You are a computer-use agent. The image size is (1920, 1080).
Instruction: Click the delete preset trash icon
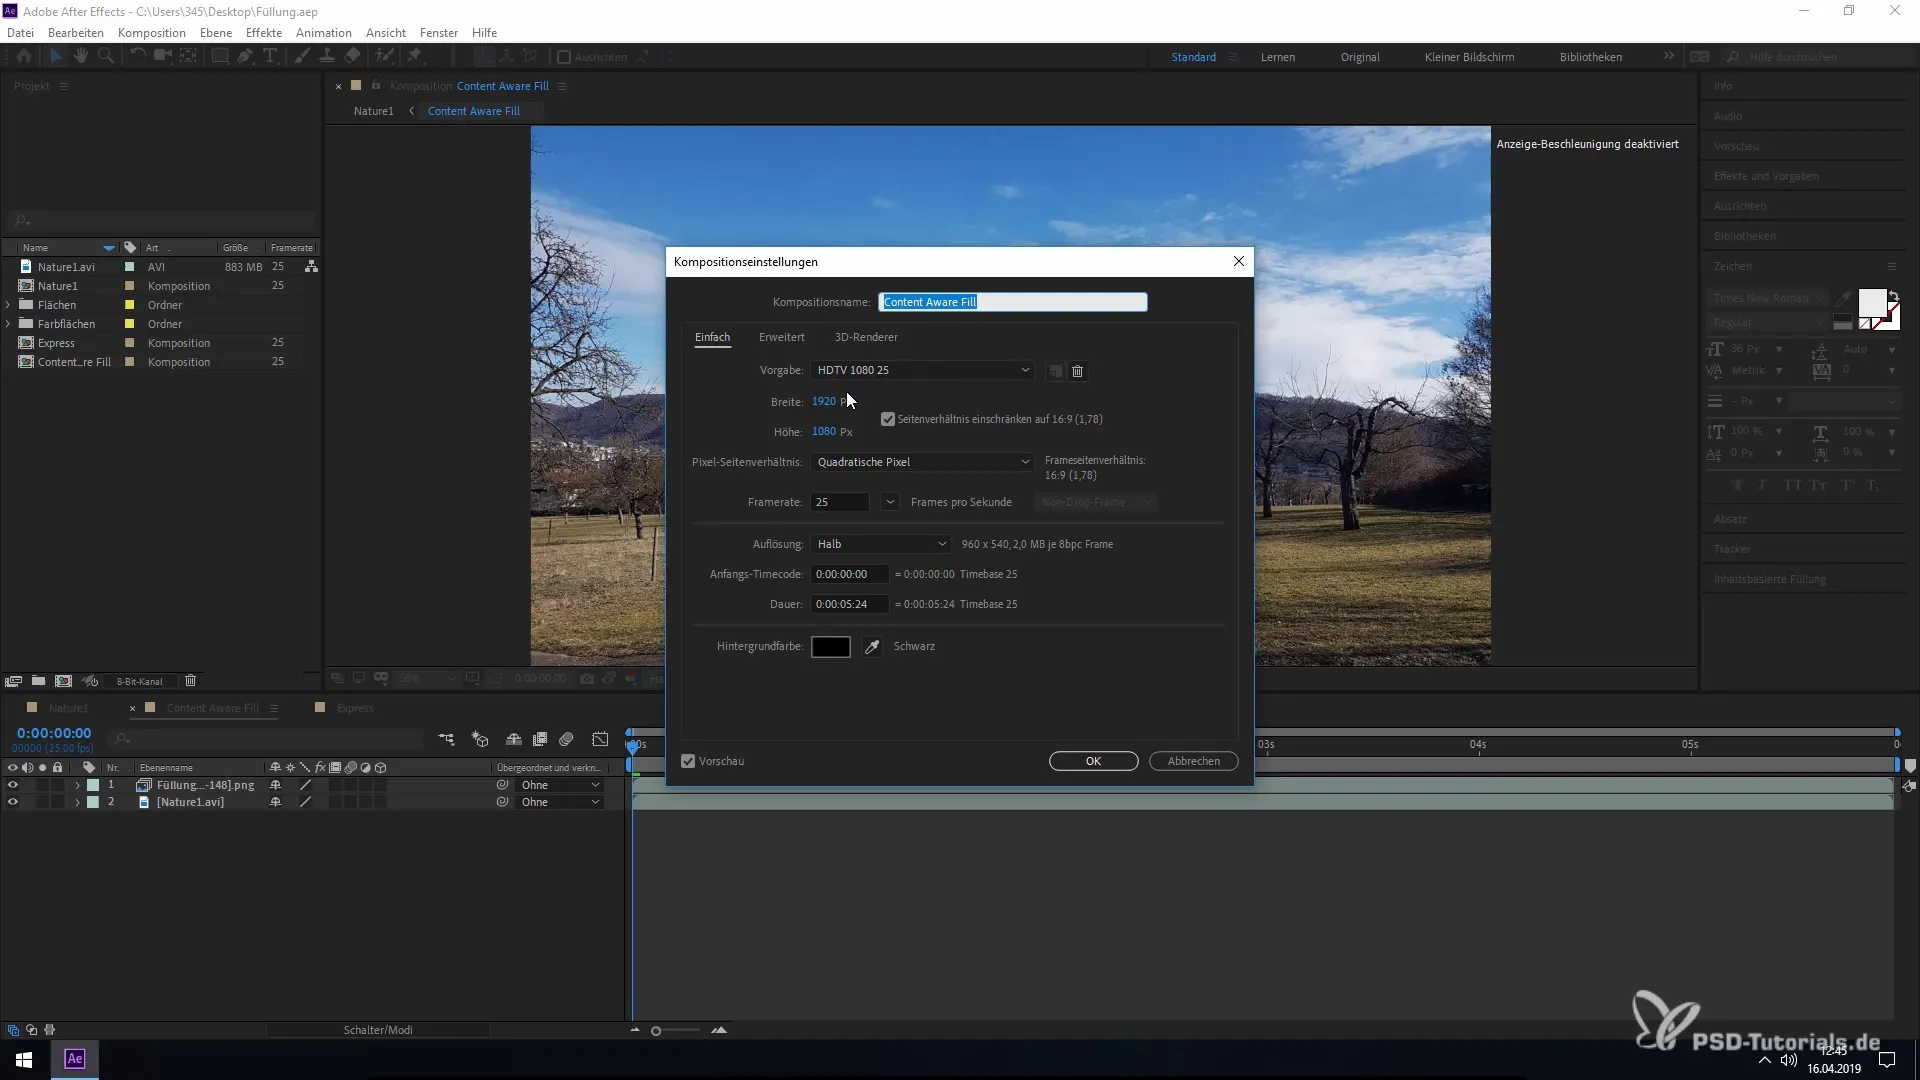coord(1077,371)
